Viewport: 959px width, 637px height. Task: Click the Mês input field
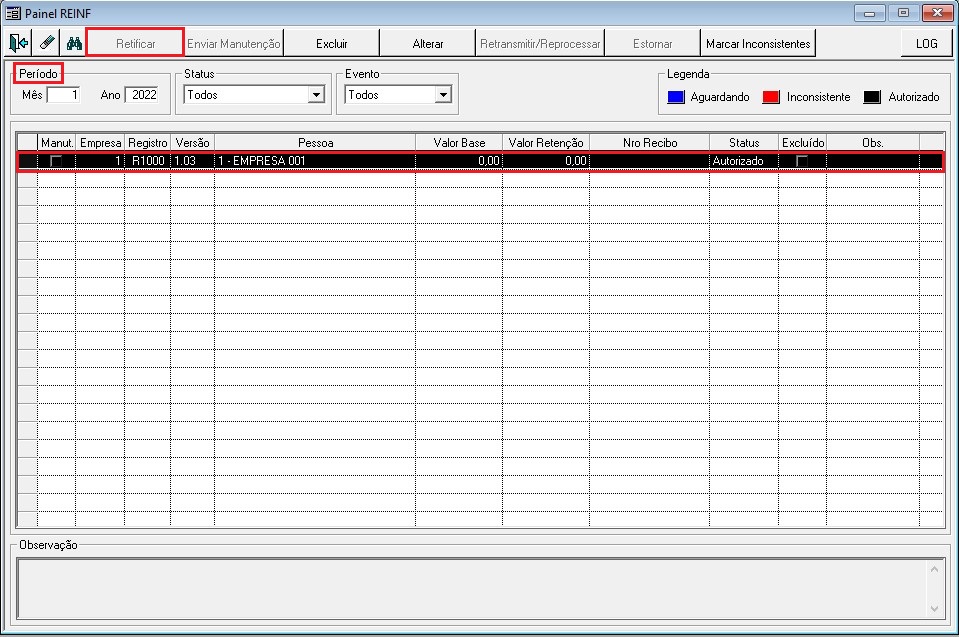point(63,95)
